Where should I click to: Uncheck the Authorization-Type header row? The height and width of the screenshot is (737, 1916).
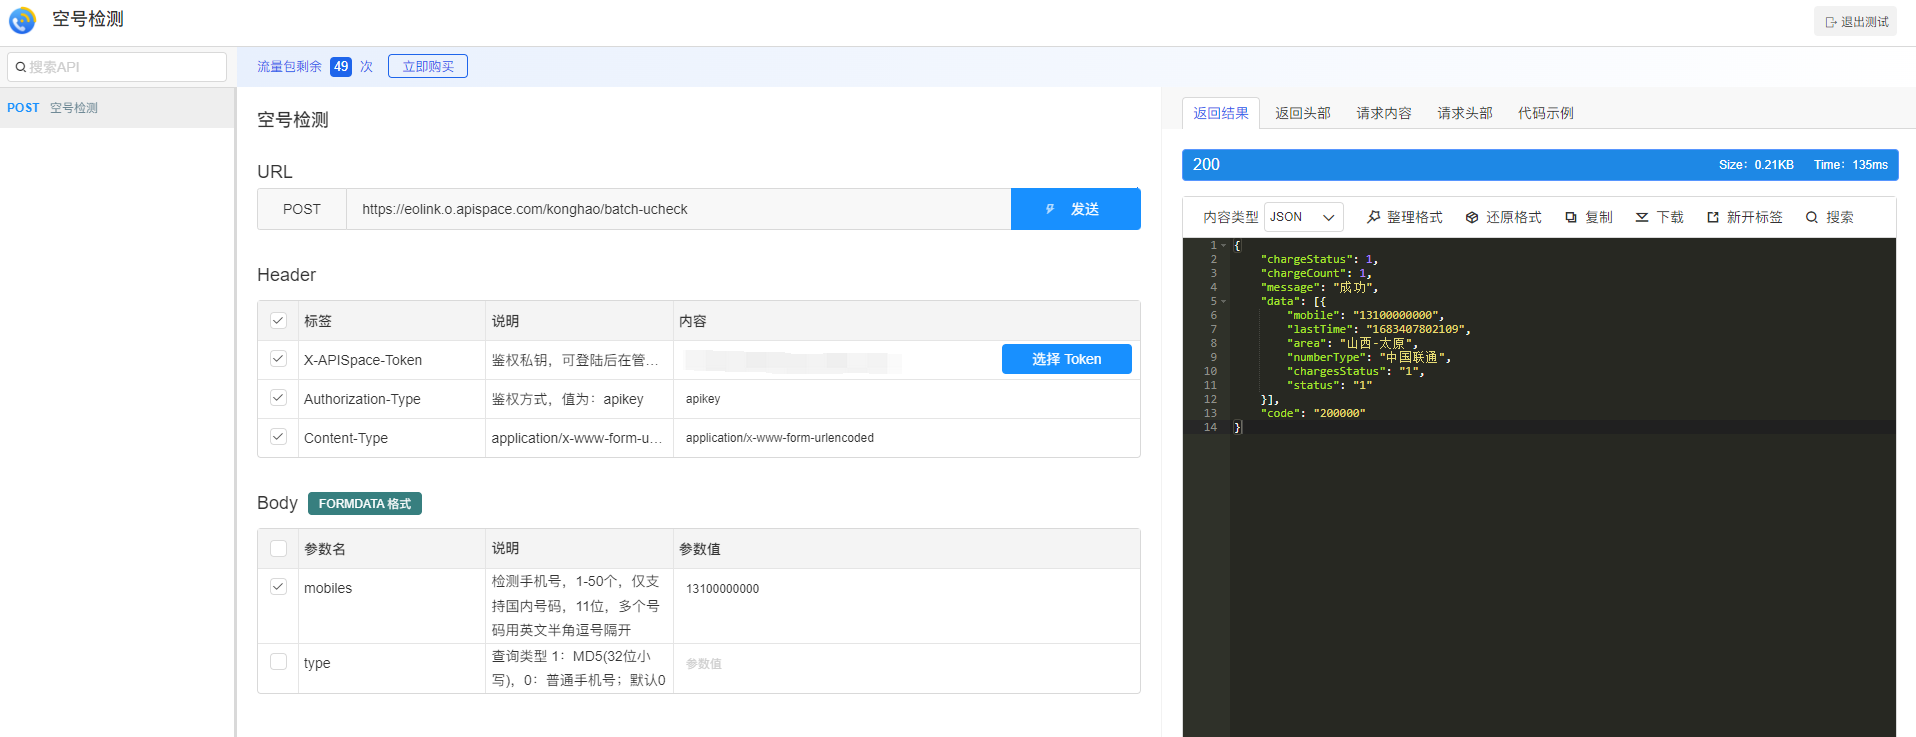coord(278,398)
